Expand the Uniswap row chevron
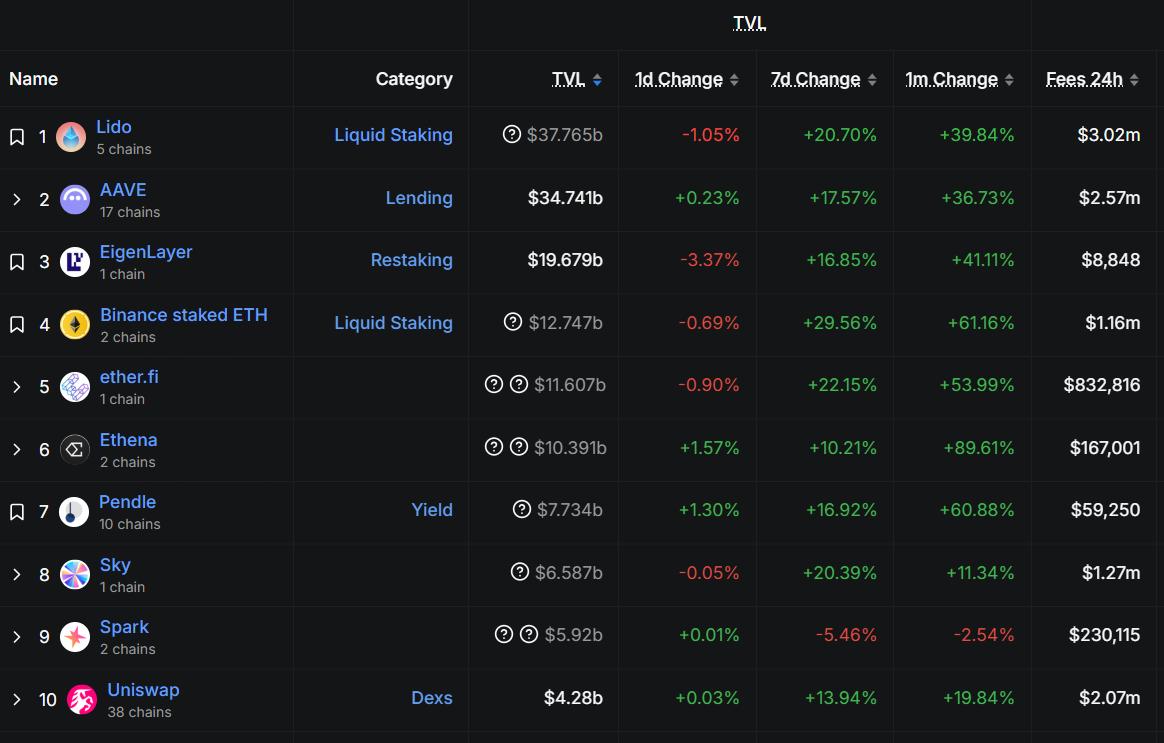 click(x=17, y=699)
